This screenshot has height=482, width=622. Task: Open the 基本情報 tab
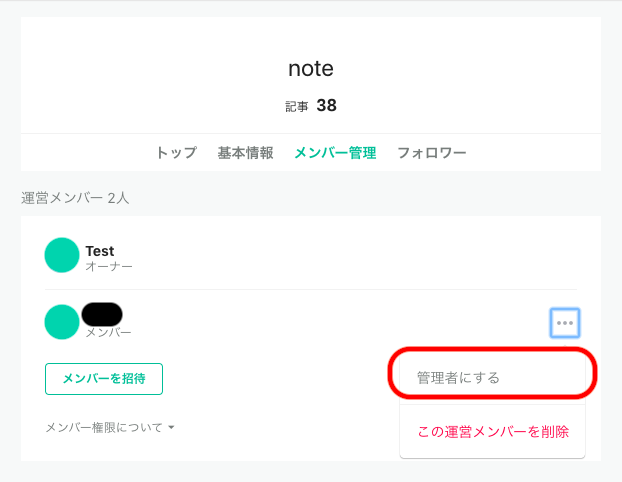click(246, 153)
